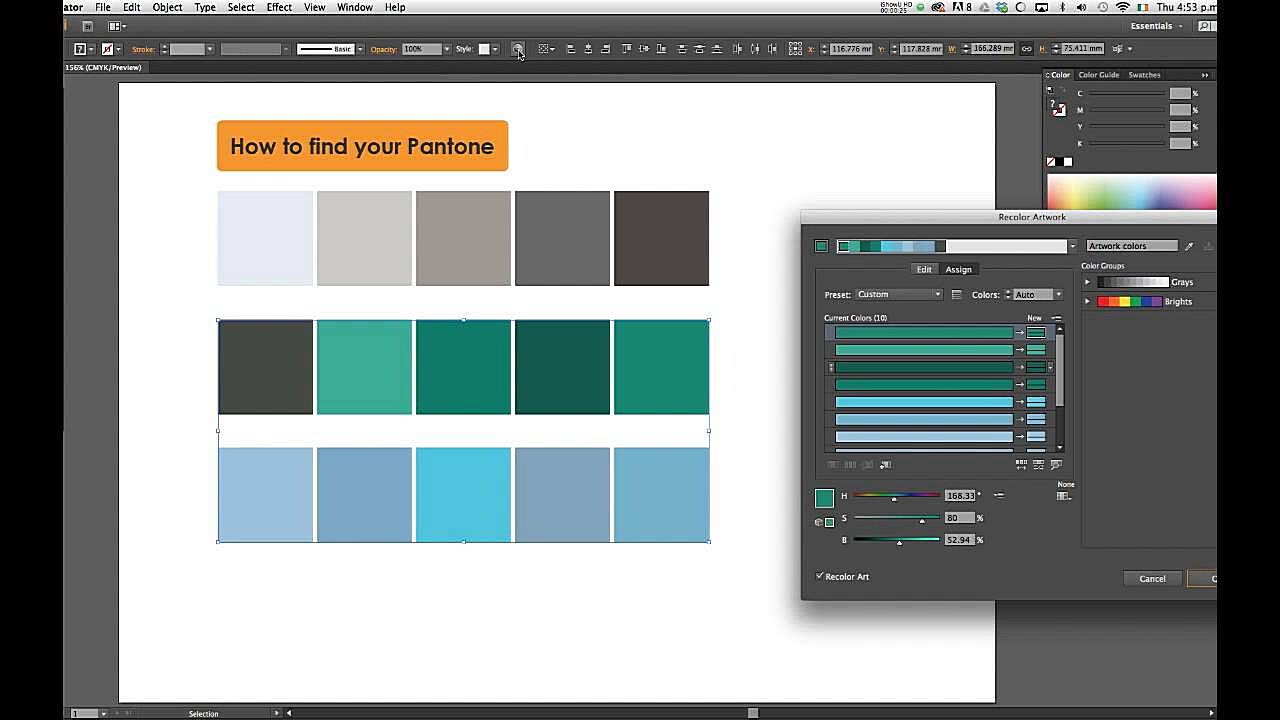Click the Bridge icon in application bar
The width and height of the screenshot is (1280, 720).
point(87,26)
